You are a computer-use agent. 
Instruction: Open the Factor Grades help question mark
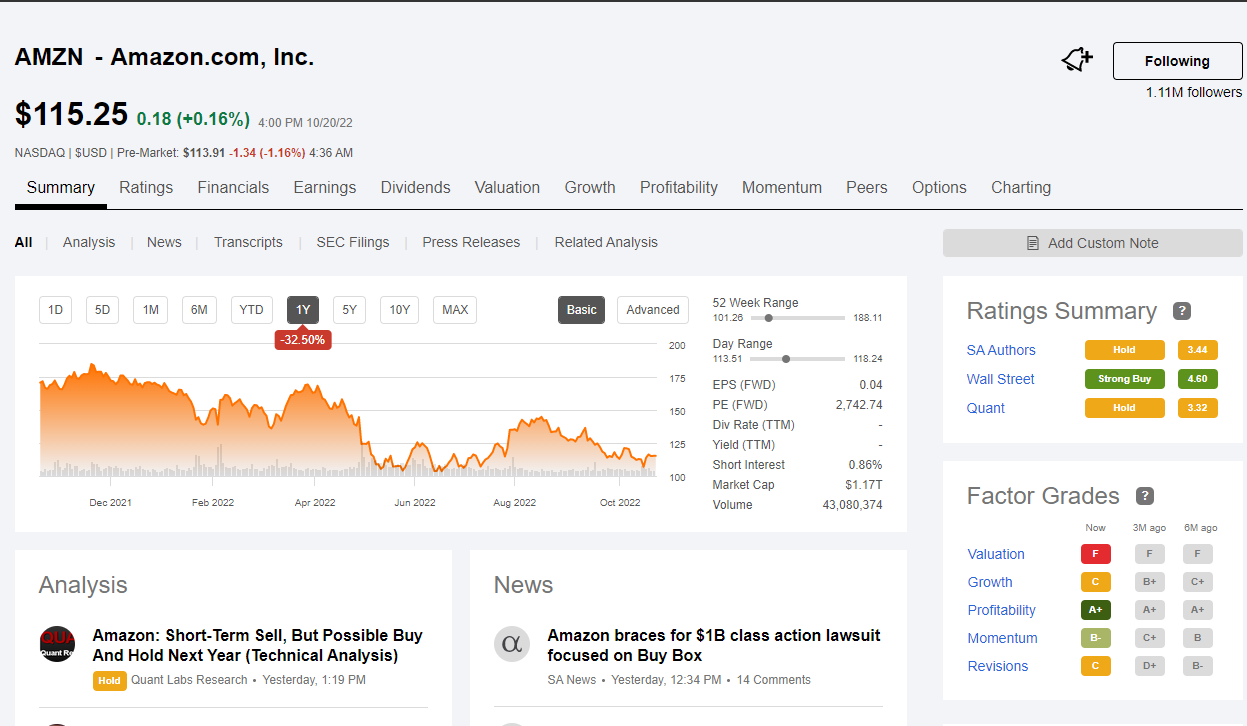[x=1145, y=496]
